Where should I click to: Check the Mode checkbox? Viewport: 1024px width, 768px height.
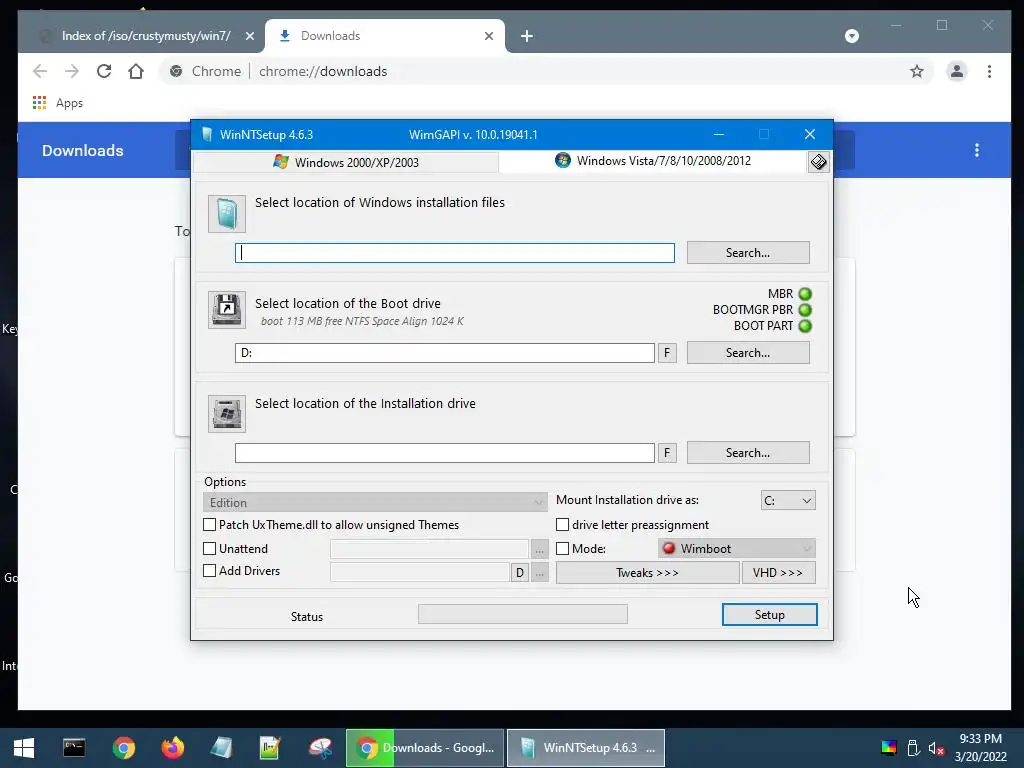coord(562,549)
